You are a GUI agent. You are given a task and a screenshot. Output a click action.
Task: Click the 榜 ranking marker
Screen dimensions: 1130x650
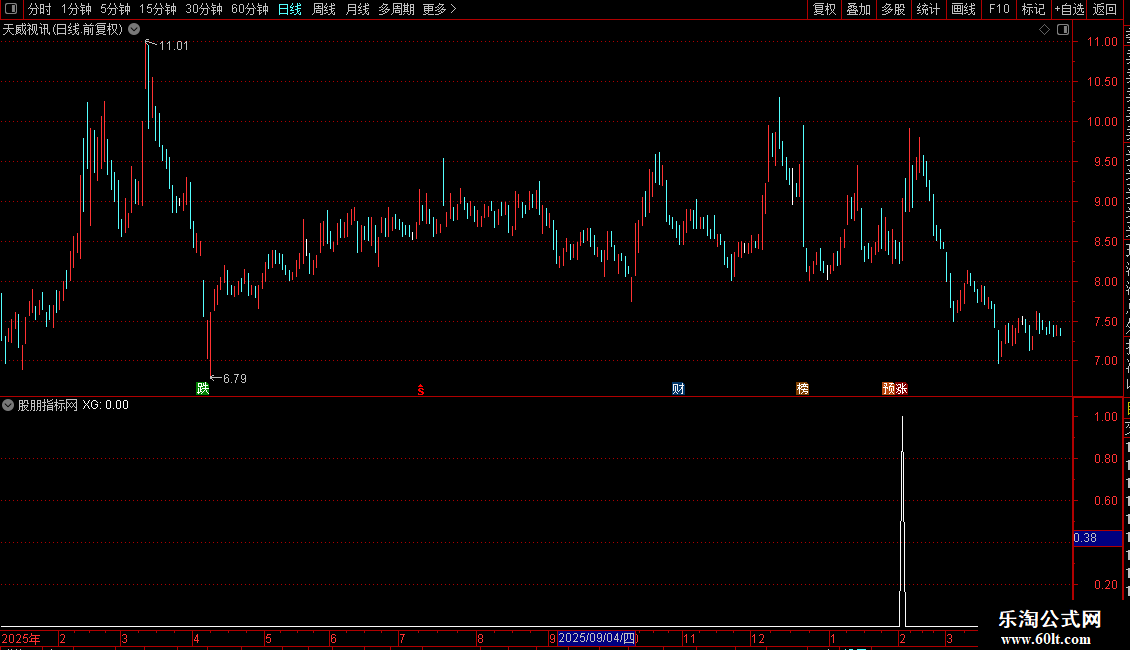802,388
